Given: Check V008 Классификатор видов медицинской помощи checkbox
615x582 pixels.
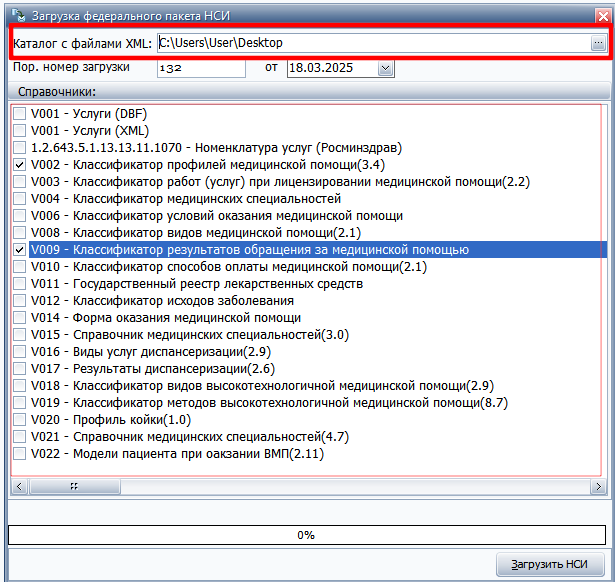Looking at the screenshot, I should point(19,233).
